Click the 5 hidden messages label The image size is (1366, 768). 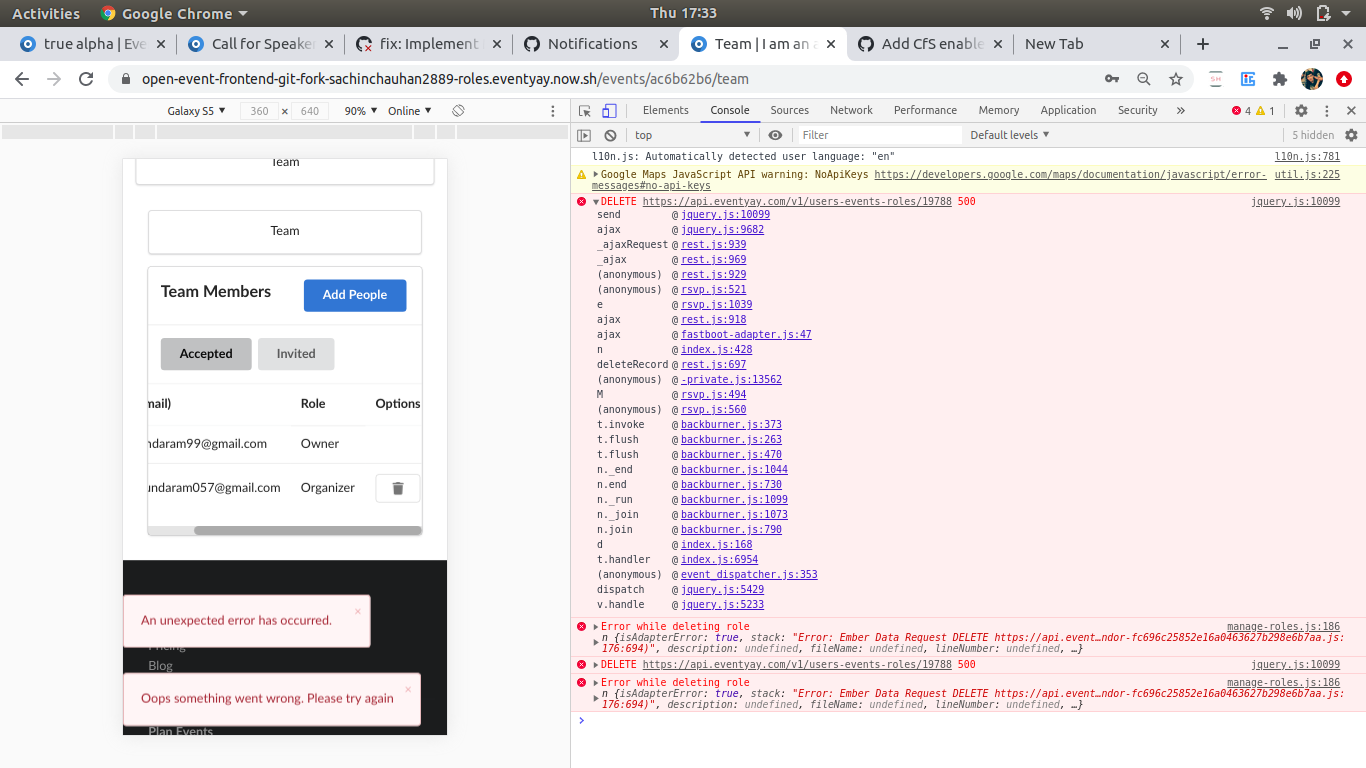point(1312,135)
